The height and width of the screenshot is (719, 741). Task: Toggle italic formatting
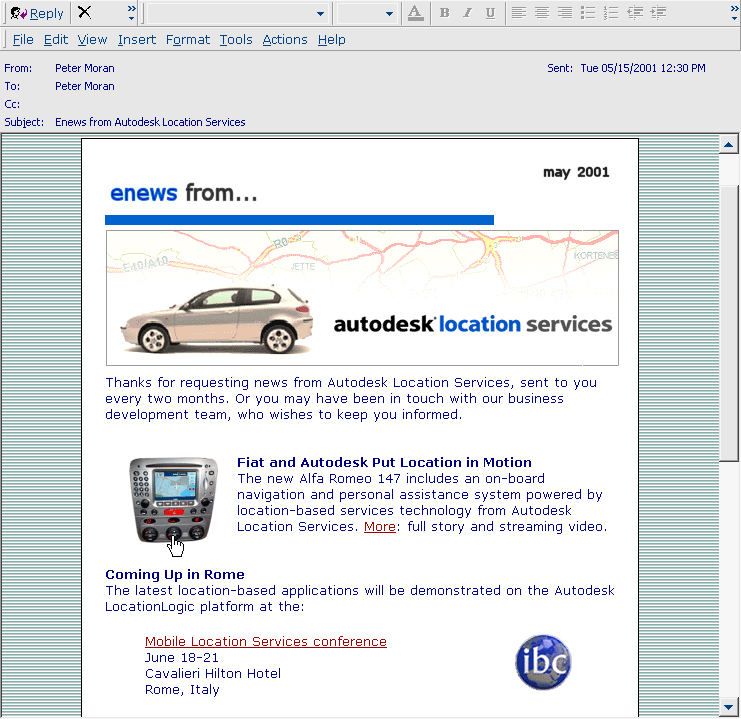click(x=467, y=13)
